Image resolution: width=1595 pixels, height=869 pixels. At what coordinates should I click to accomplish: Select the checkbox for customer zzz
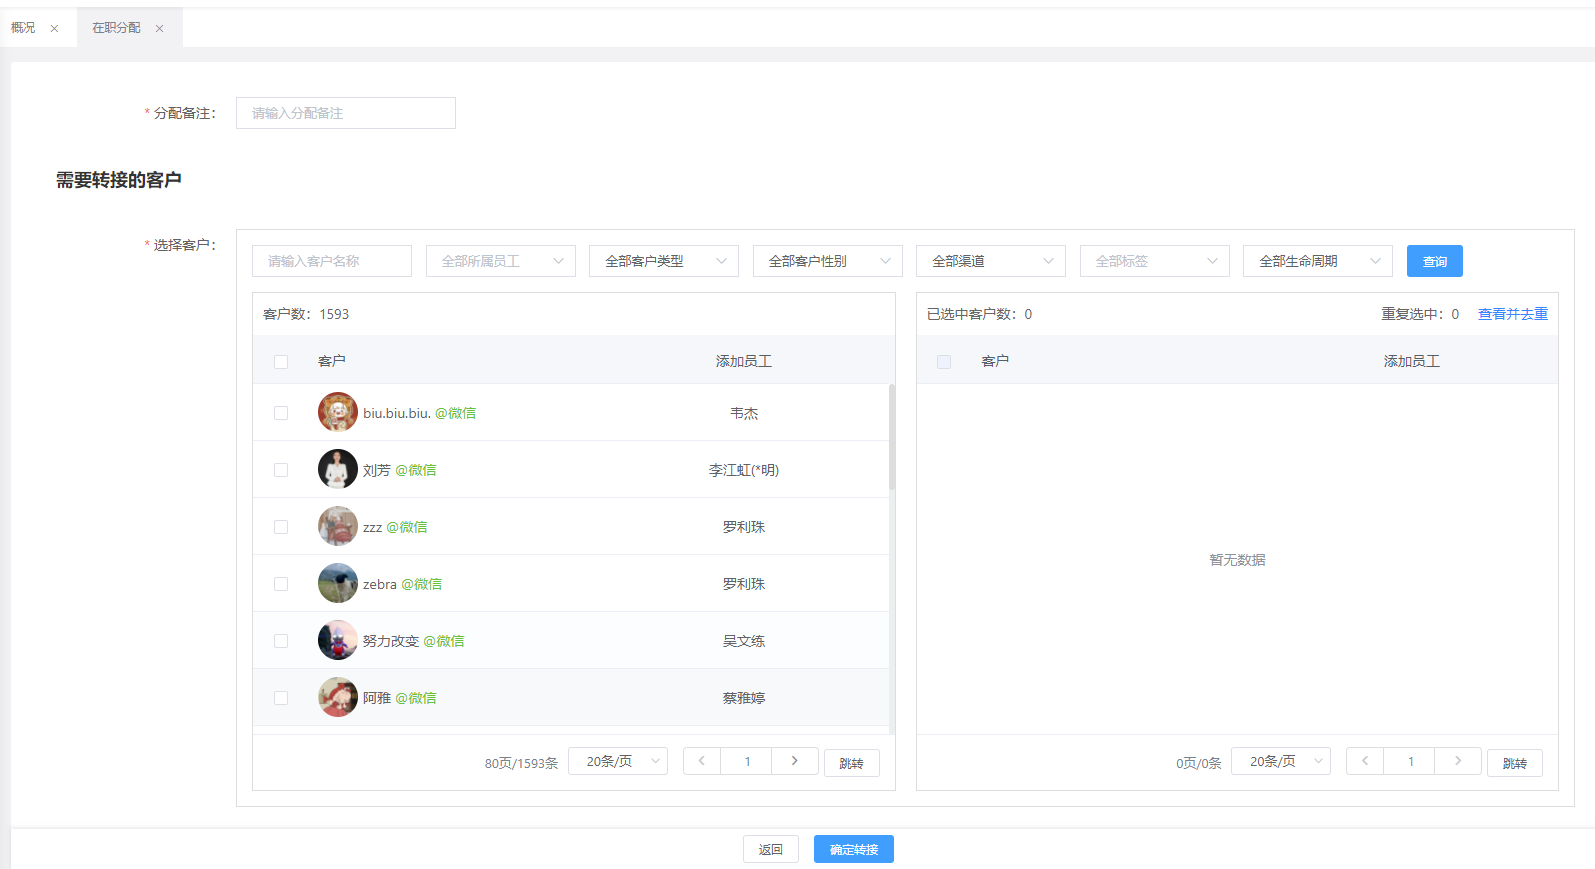pos(281,527)
